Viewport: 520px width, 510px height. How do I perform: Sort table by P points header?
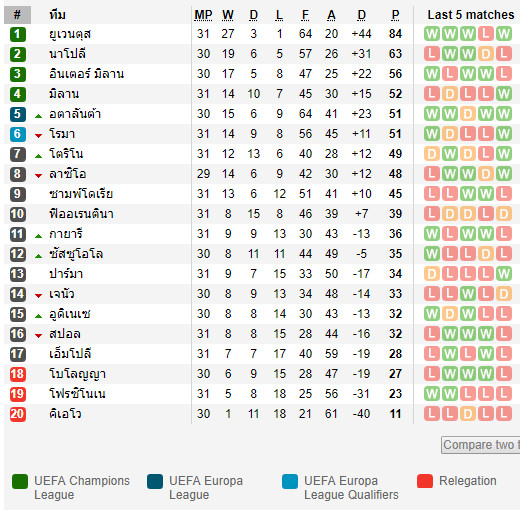click(395, 15)
